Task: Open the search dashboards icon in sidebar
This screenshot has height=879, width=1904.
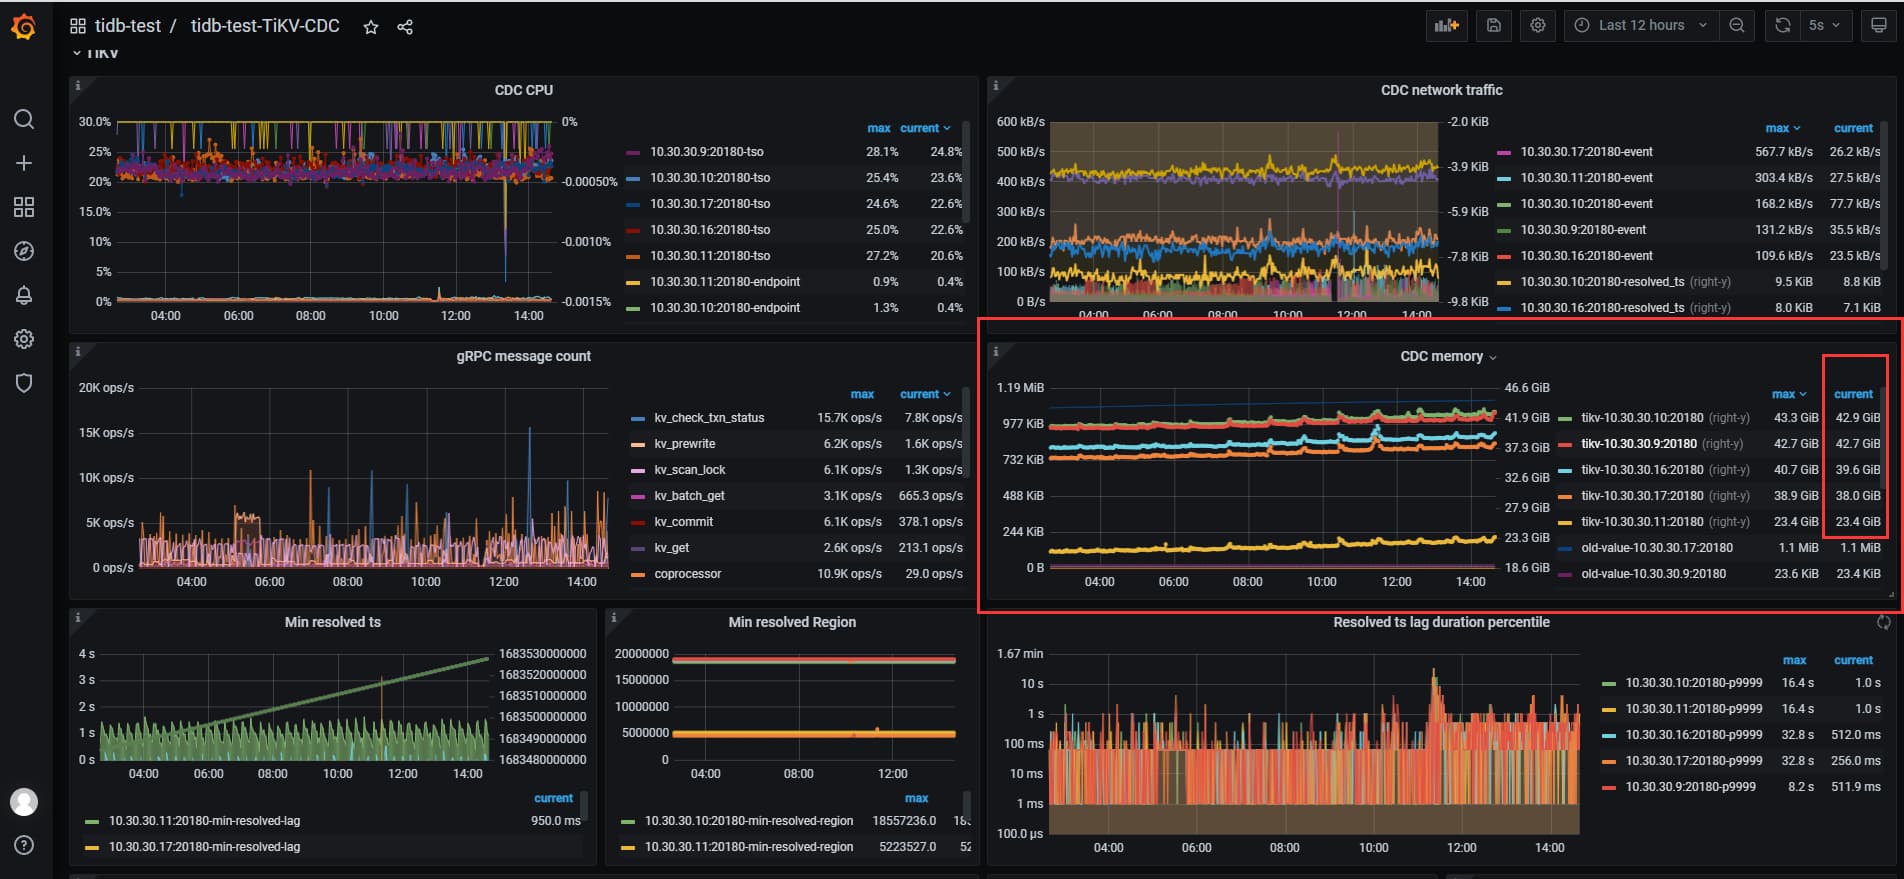Action: (24, 120)
